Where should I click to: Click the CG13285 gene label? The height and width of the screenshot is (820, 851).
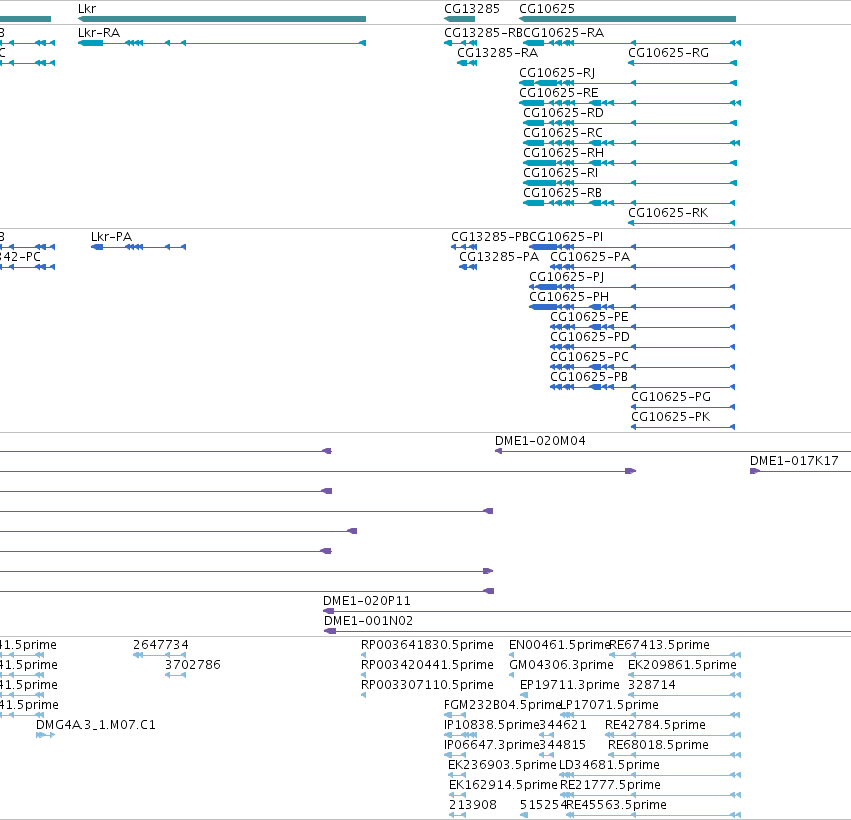472,9
